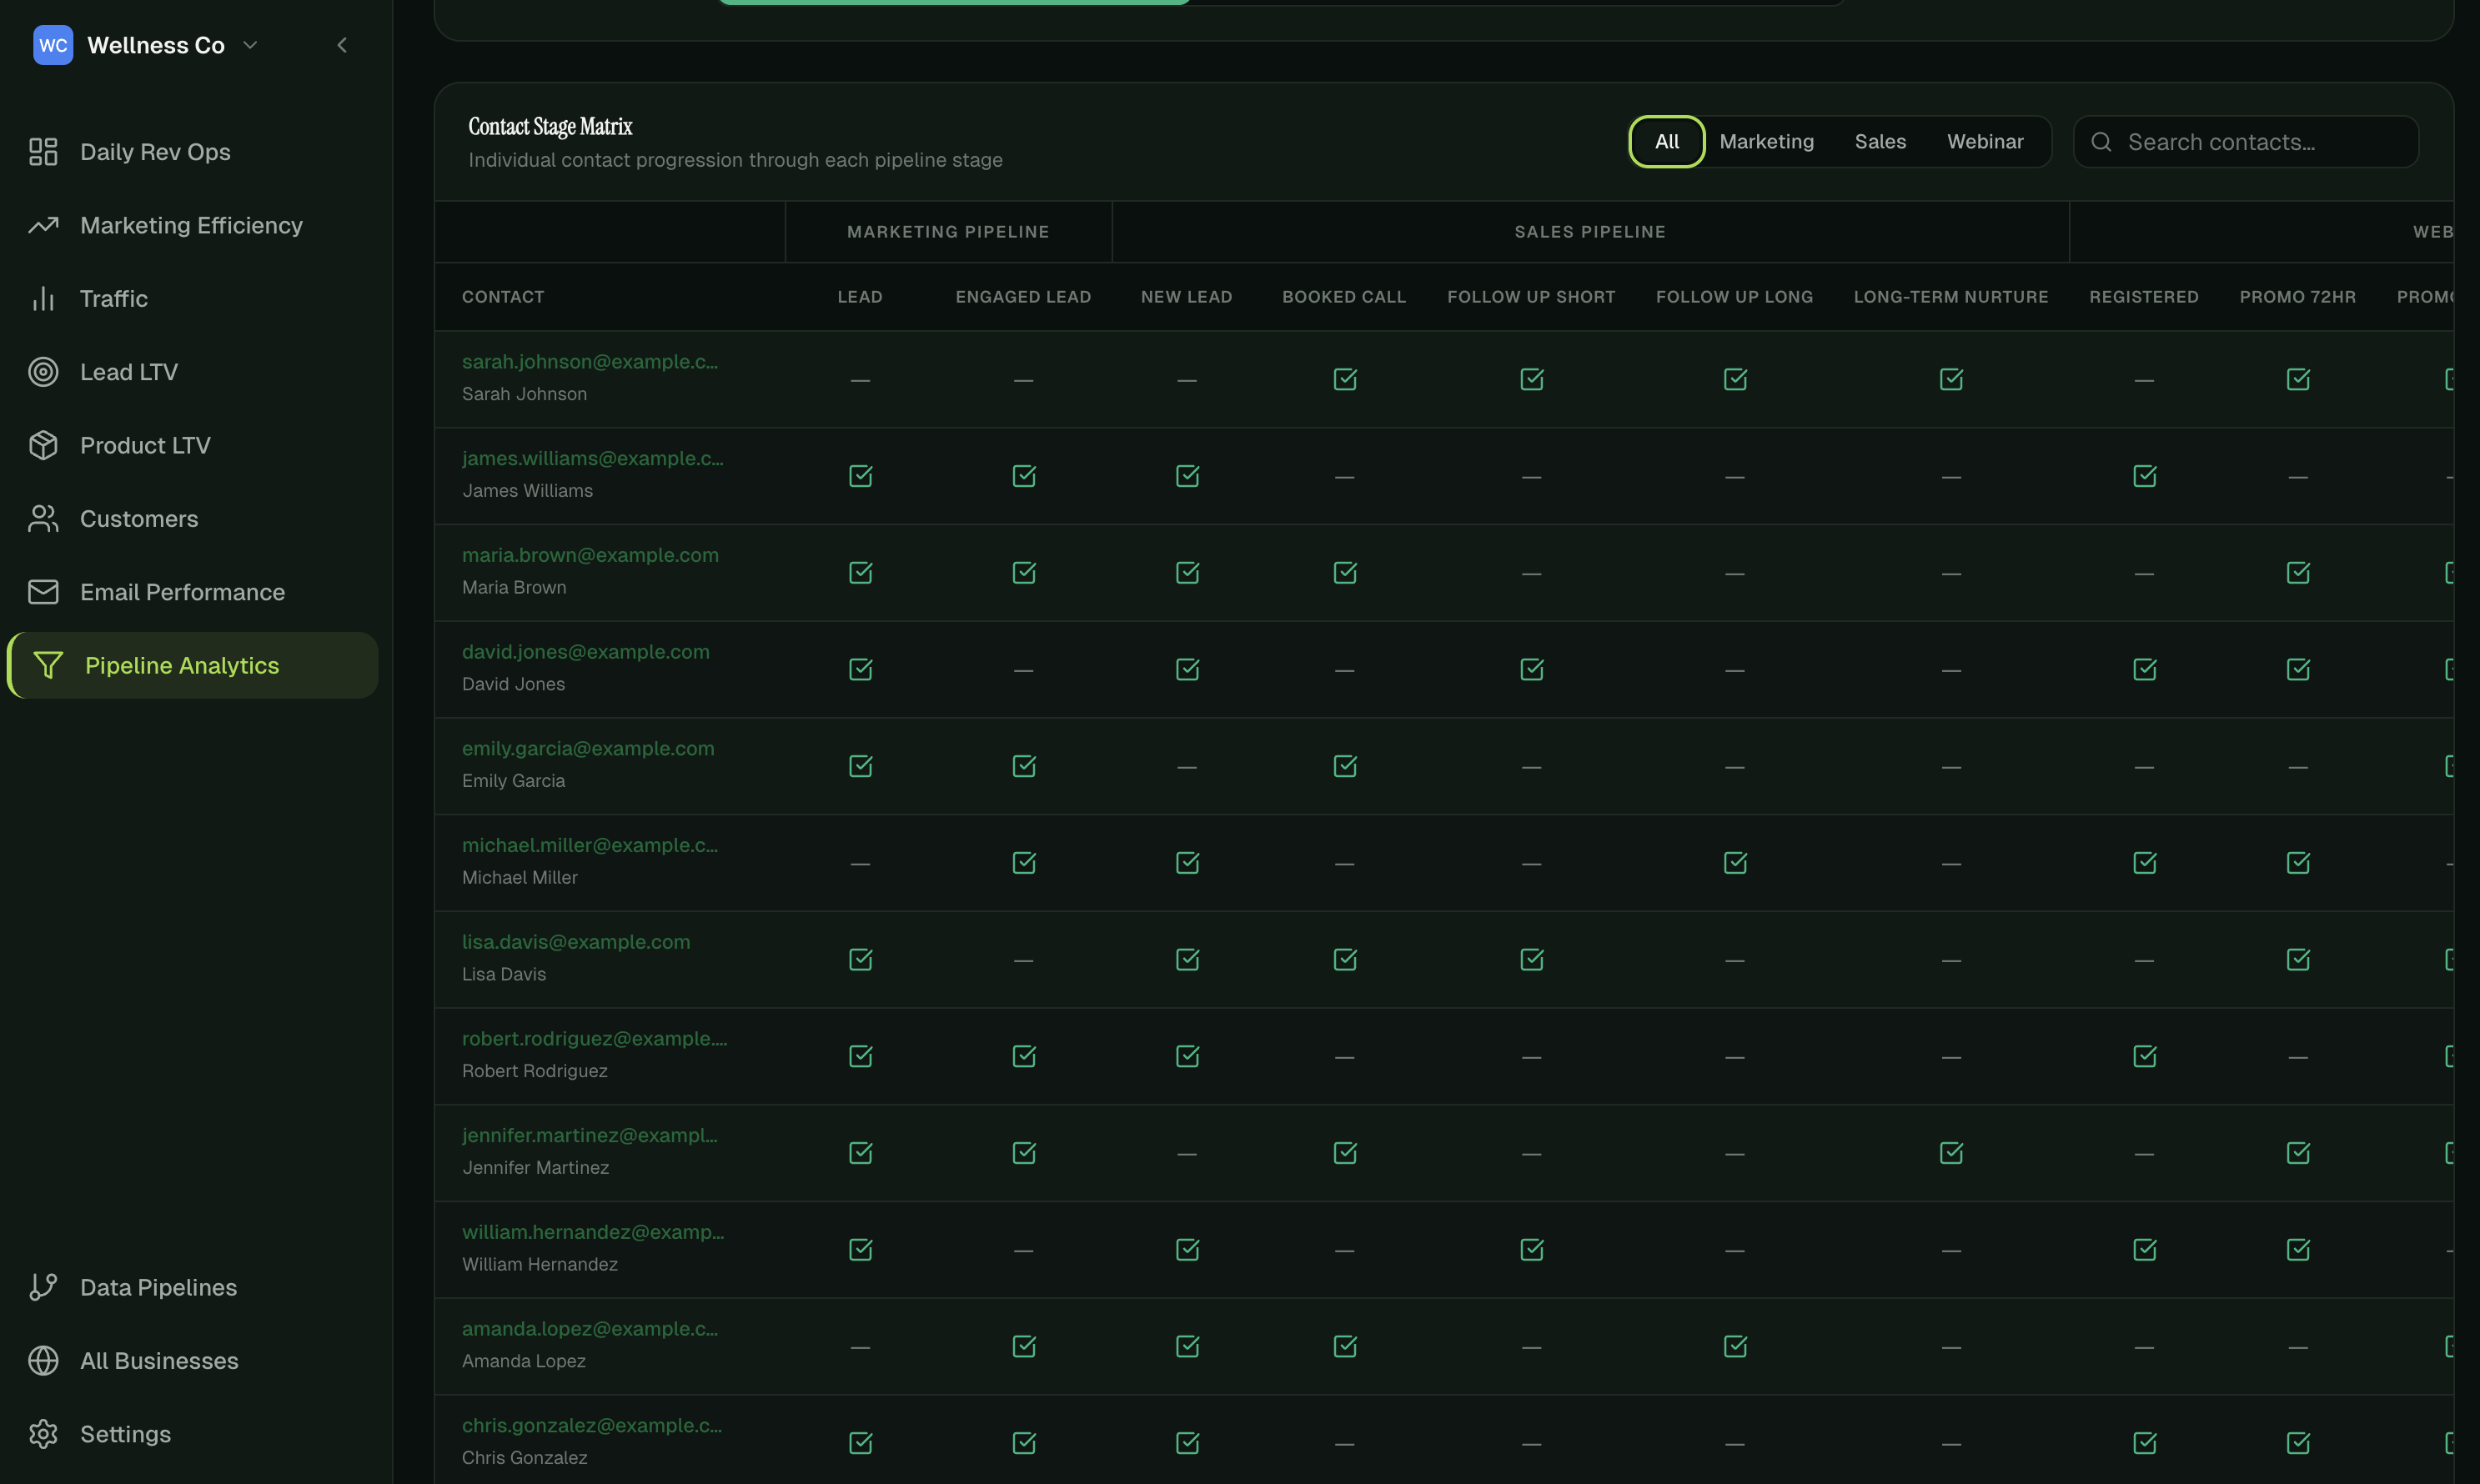Click Lisa Davis' New Lead checkmark
The height and width of the screenshot is (1484, 2480).
click(x=1187, y=959)
